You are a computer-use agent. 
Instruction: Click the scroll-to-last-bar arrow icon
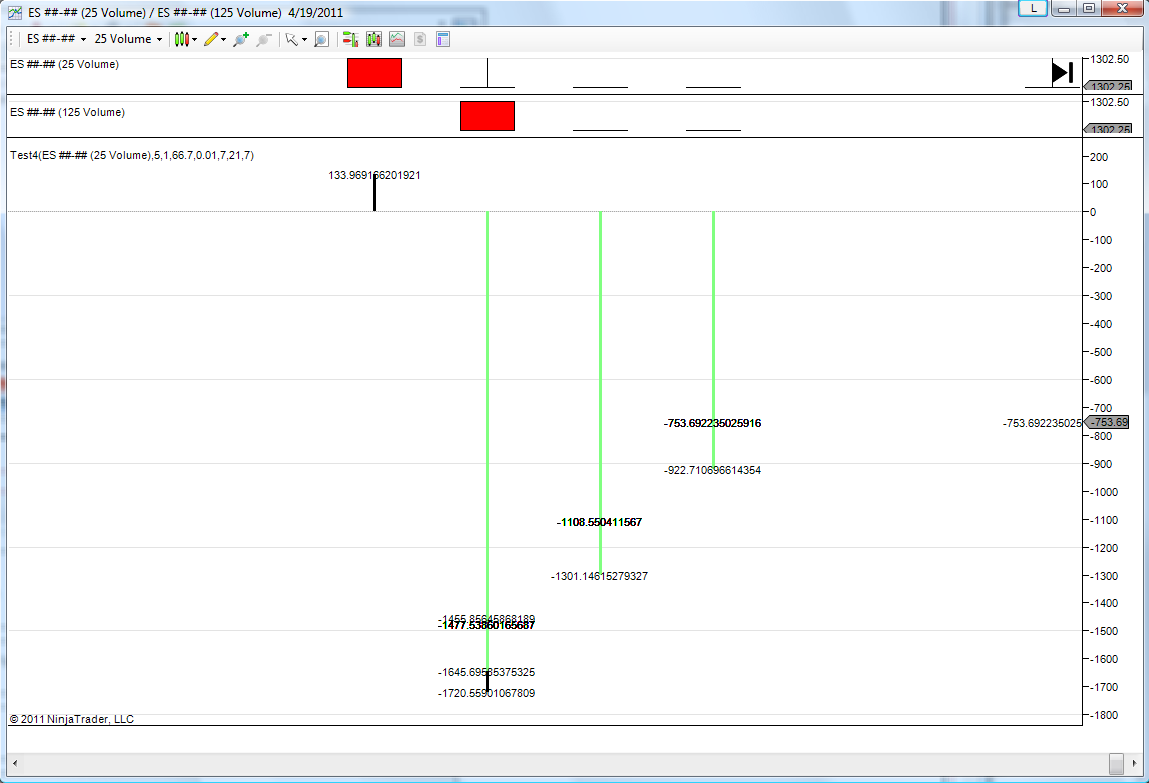coord(1063,73)
